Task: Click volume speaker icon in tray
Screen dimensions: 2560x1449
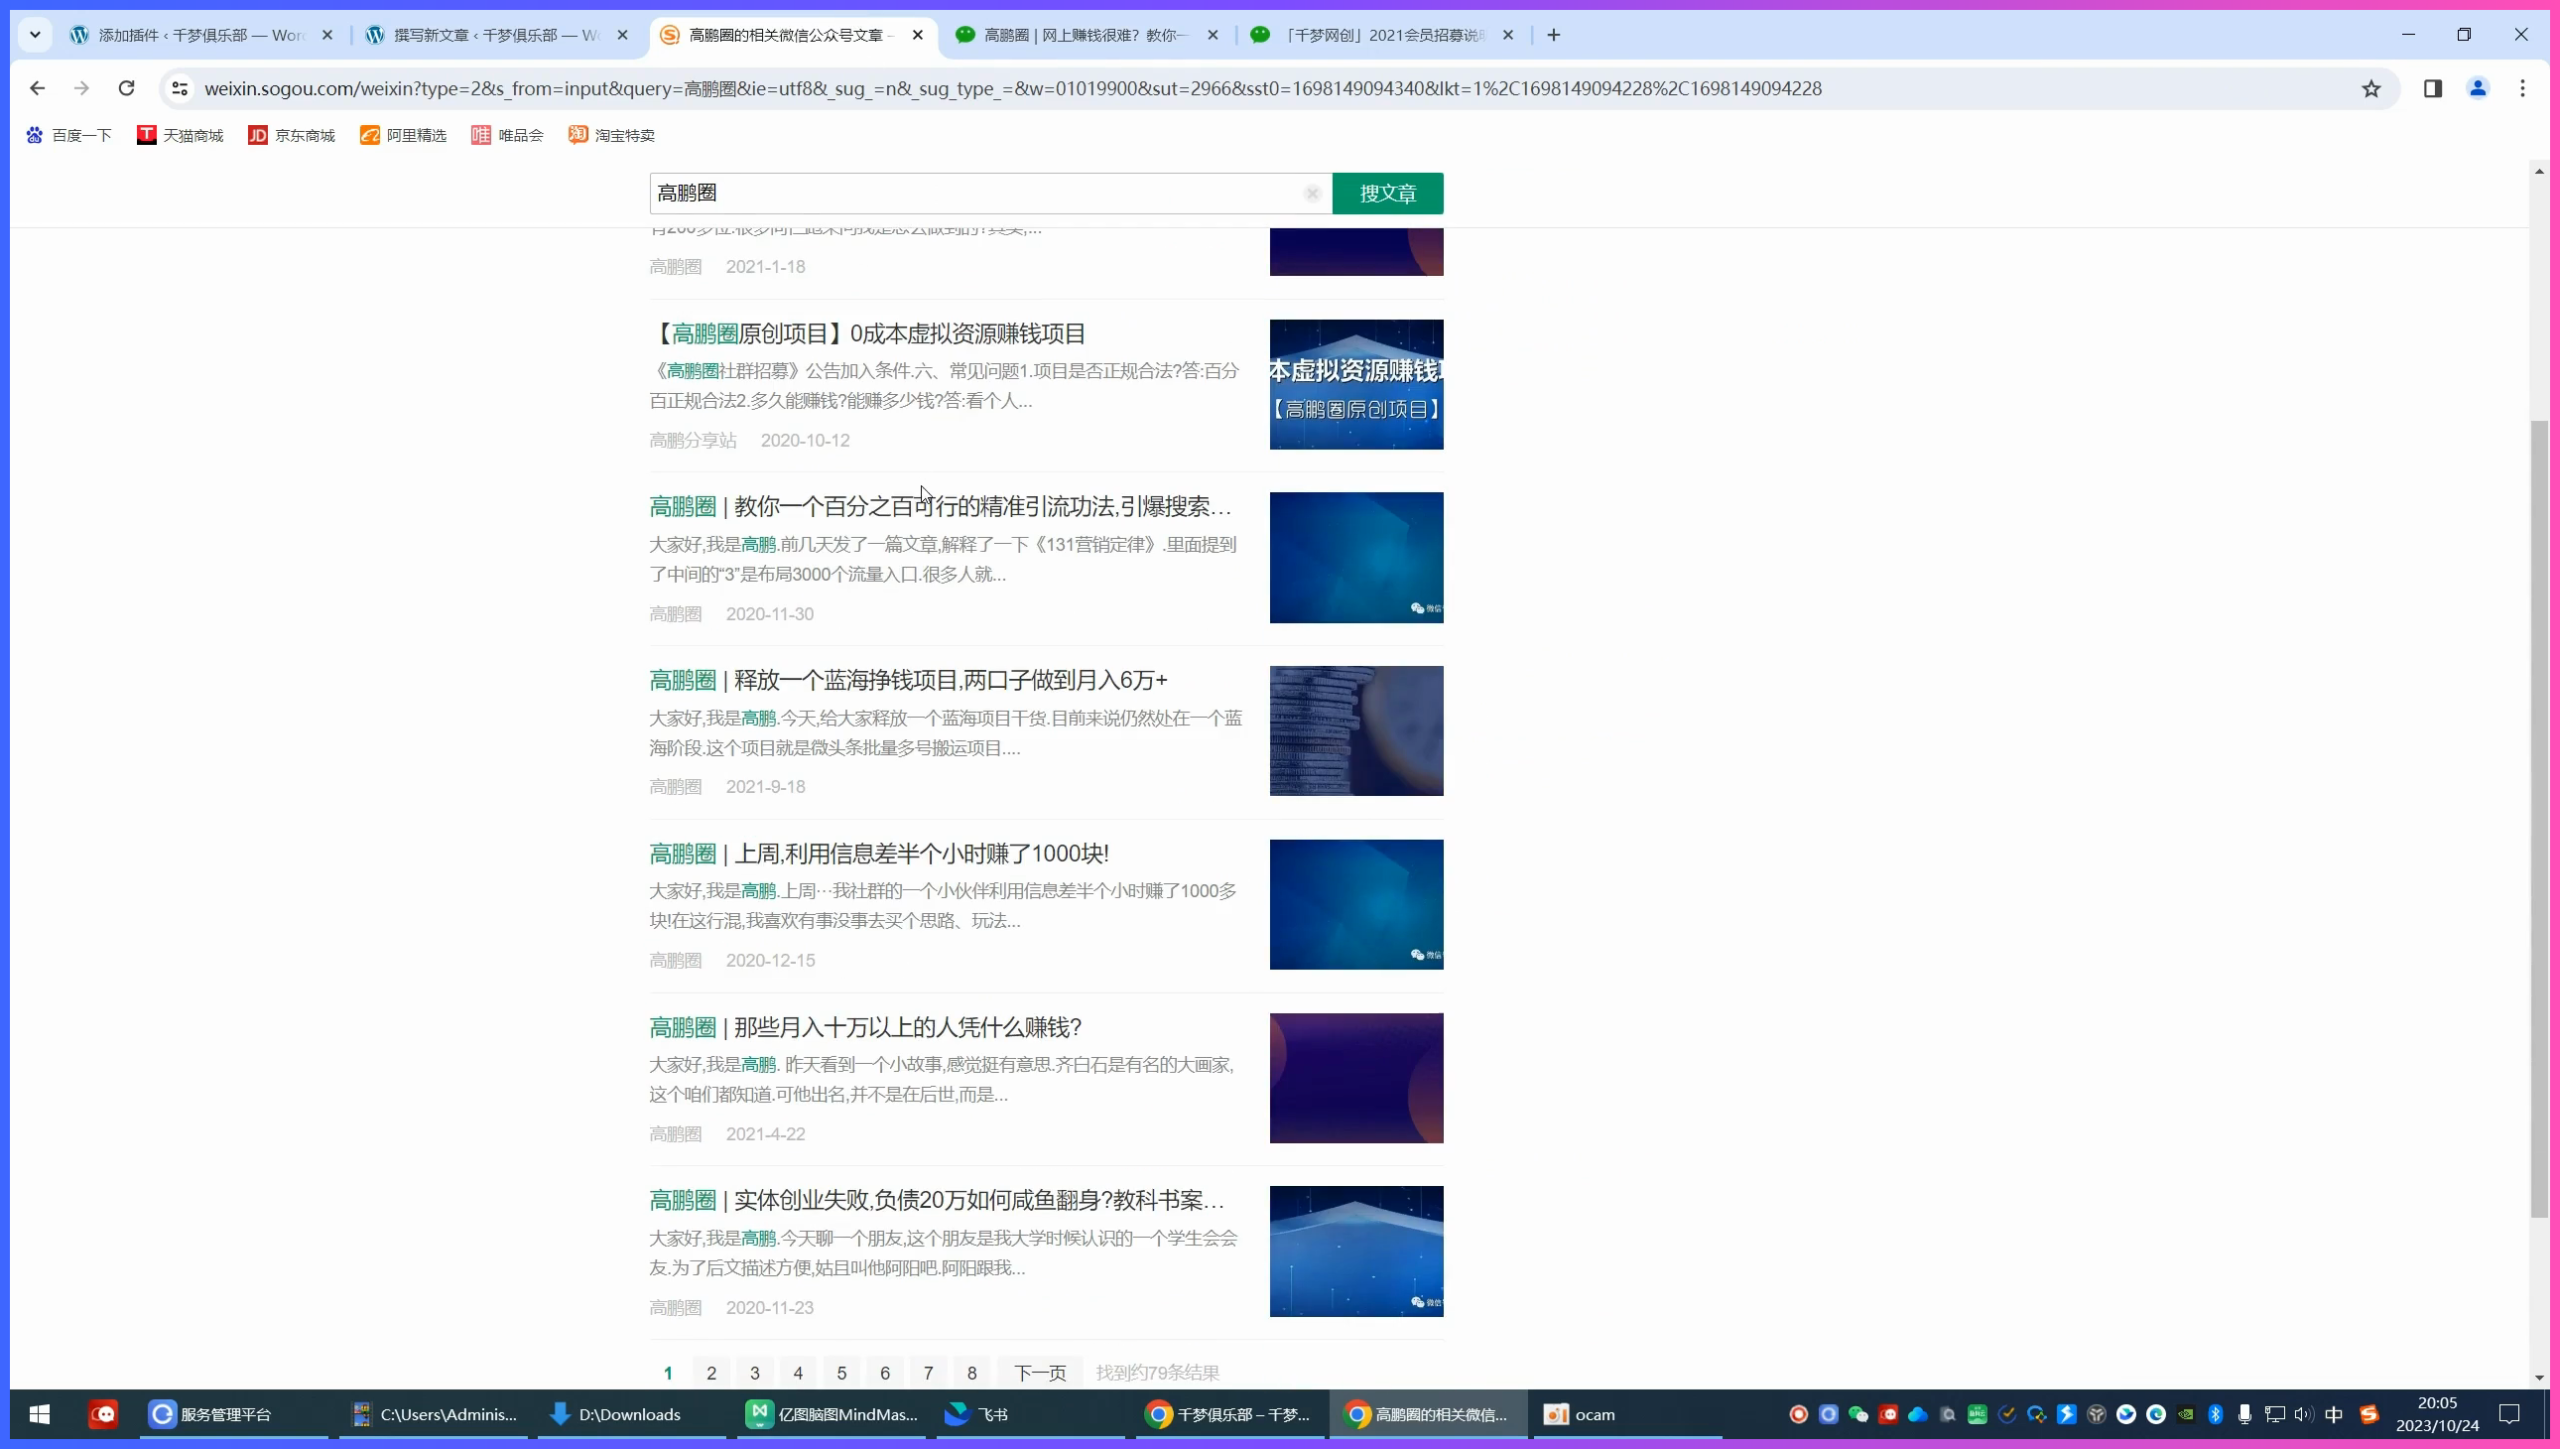Action: pos(2304,1414)
